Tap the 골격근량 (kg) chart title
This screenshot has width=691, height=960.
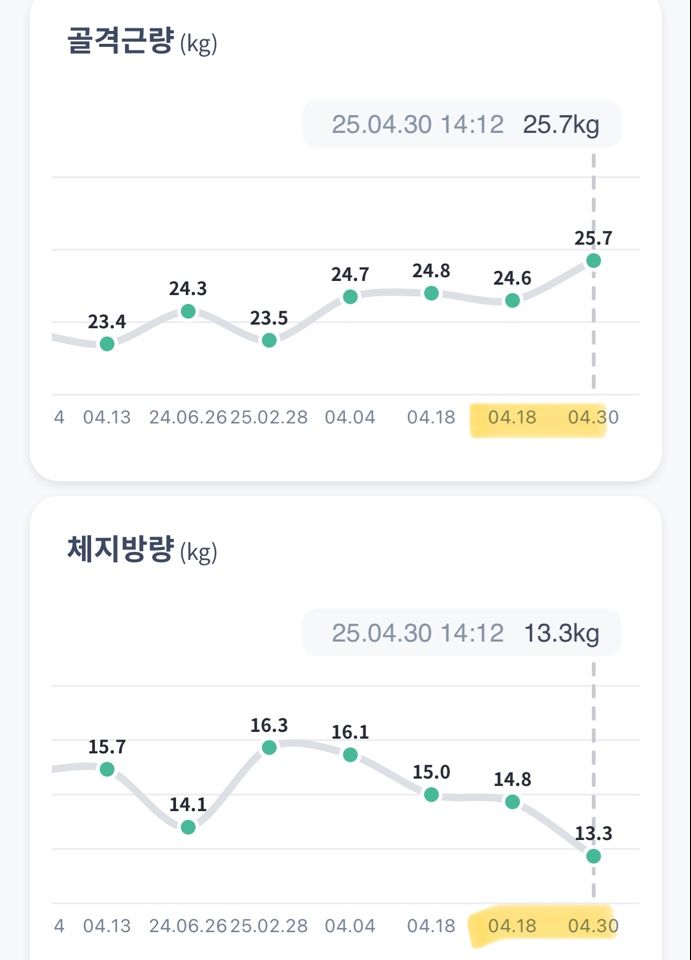[x=142, y=42]
